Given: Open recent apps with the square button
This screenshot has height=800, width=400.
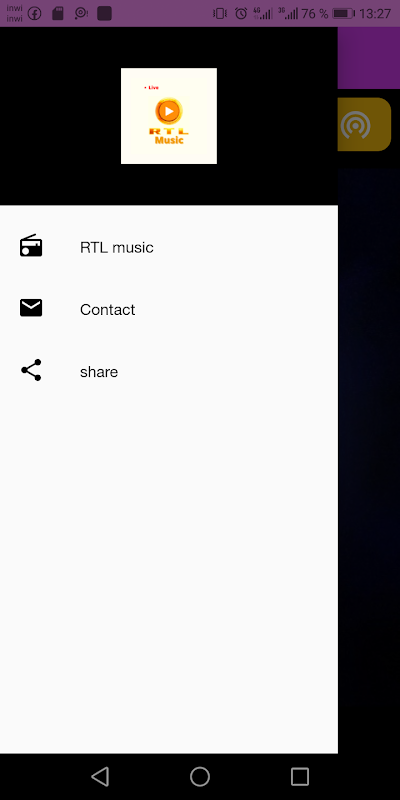Looking at the screenshot, I should (300, 777).
